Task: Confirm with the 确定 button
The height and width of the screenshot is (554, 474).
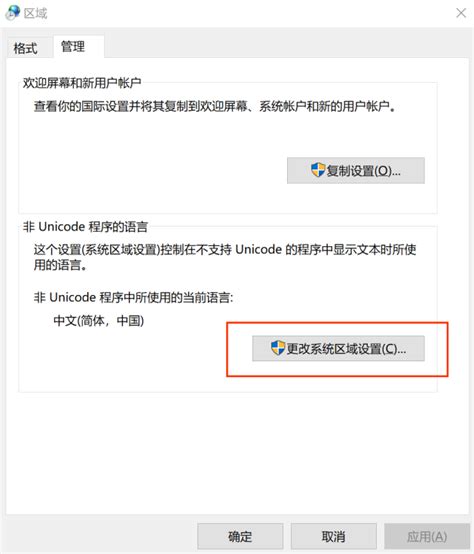Action: [x=240, y=536]
